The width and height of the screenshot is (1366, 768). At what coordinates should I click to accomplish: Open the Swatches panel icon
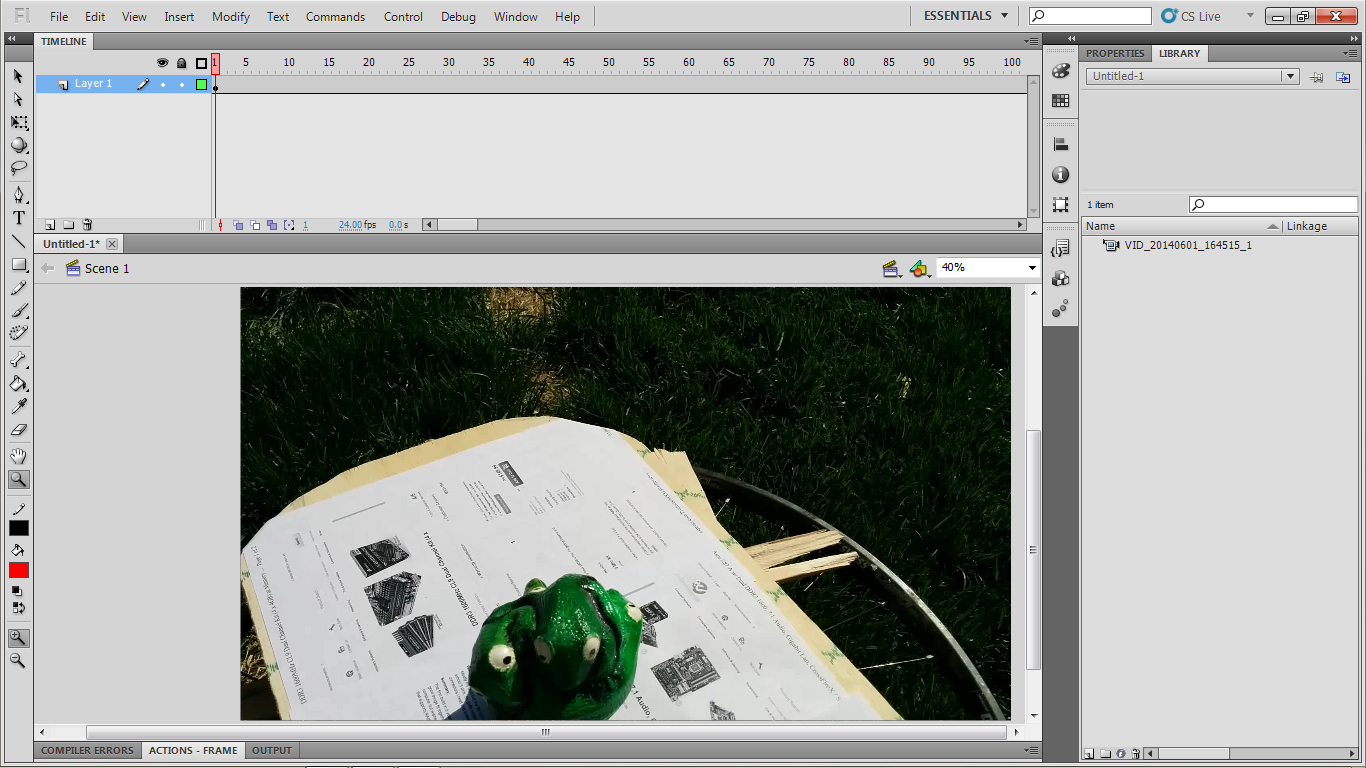[1061, 101]
